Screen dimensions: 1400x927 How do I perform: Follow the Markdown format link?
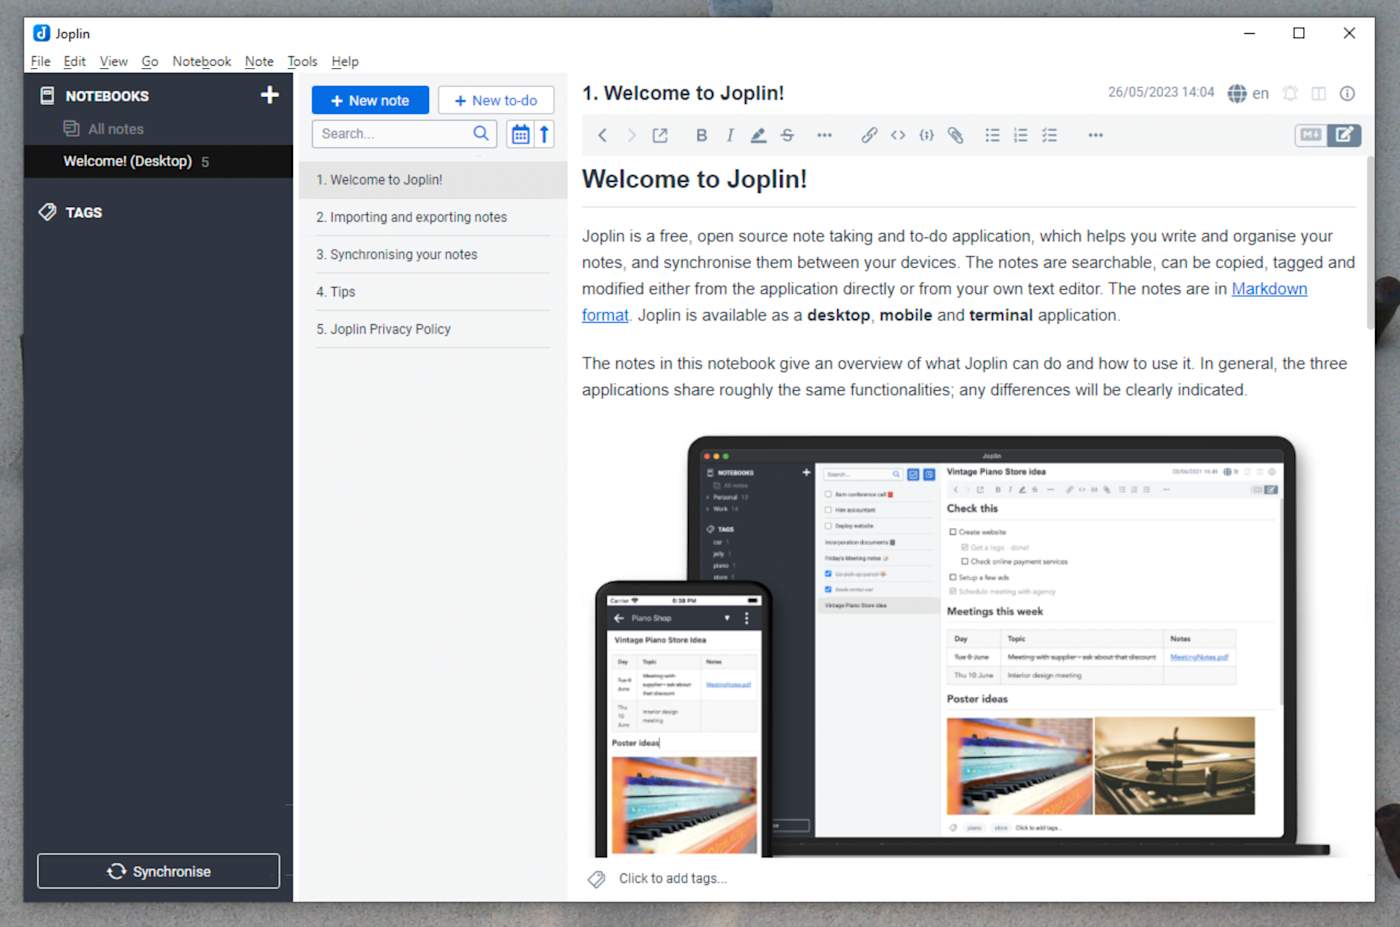(x=1270, y=289)
